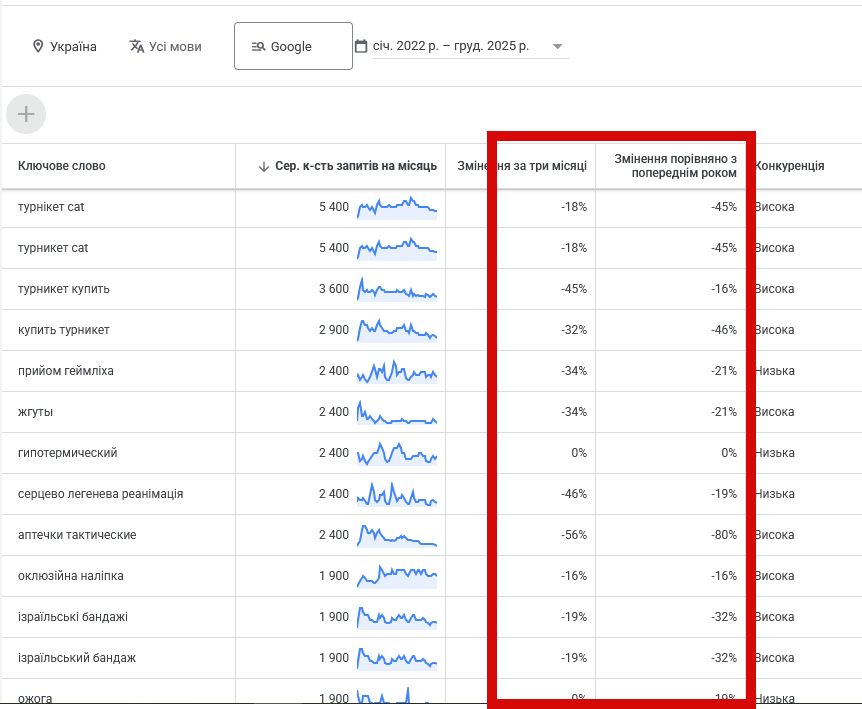The width and height of the screenshot is (862, 709).
Task: Click the sparkline for жгуты row
Action: pos(397,412)
